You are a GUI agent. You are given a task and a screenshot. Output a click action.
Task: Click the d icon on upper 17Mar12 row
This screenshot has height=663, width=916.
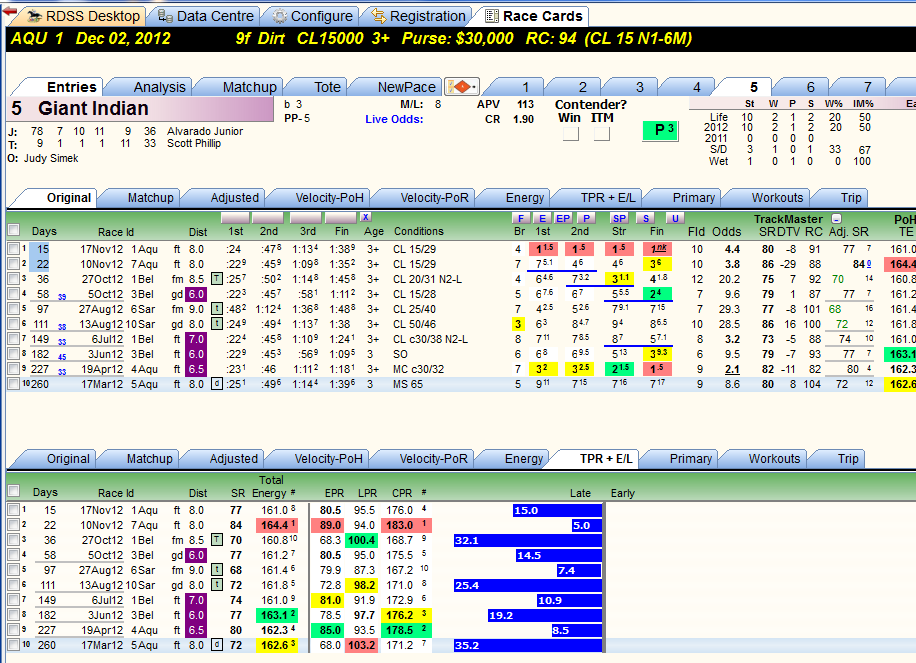pos(216,384)
